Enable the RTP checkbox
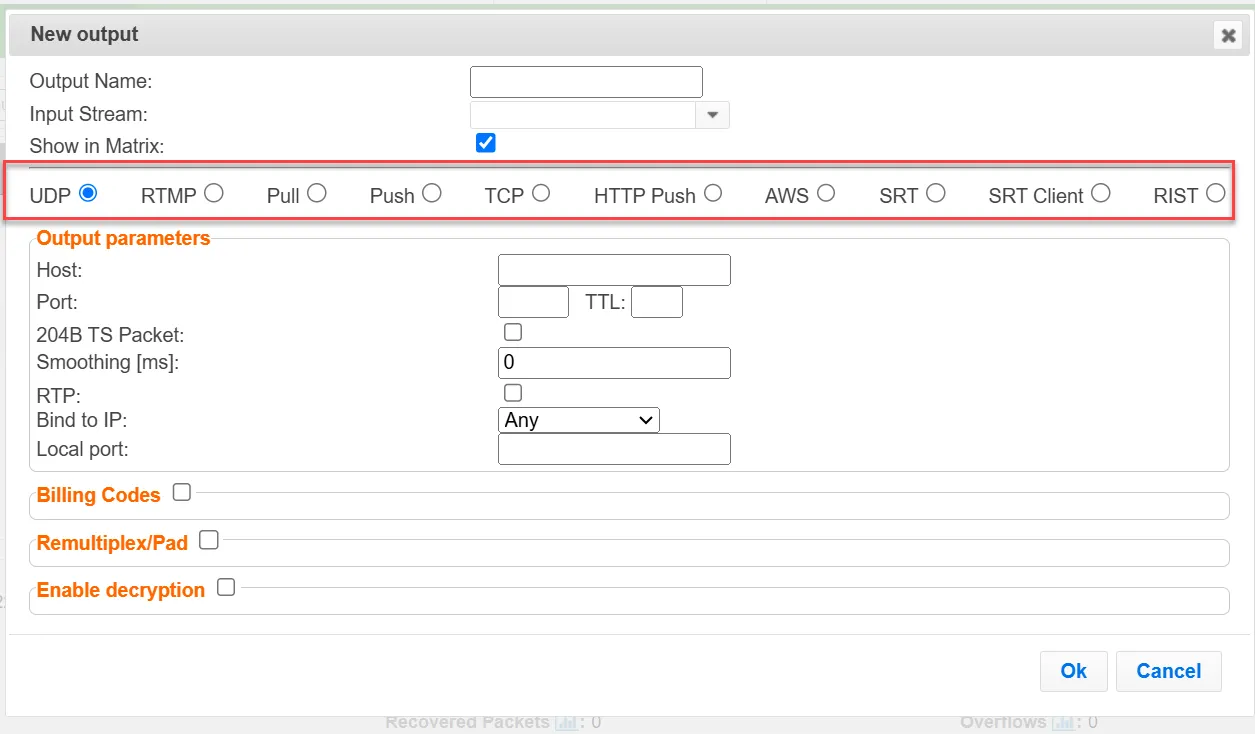 click(513, 392)
